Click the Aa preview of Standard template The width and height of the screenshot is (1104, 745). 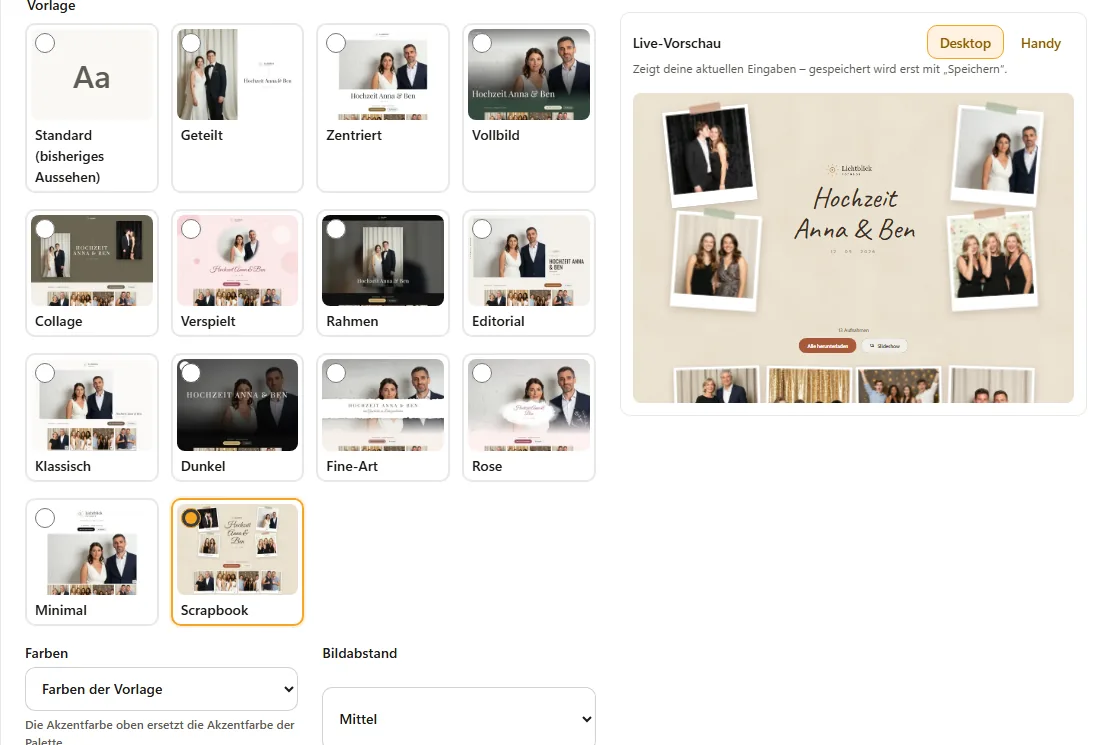tap(92, 75)
